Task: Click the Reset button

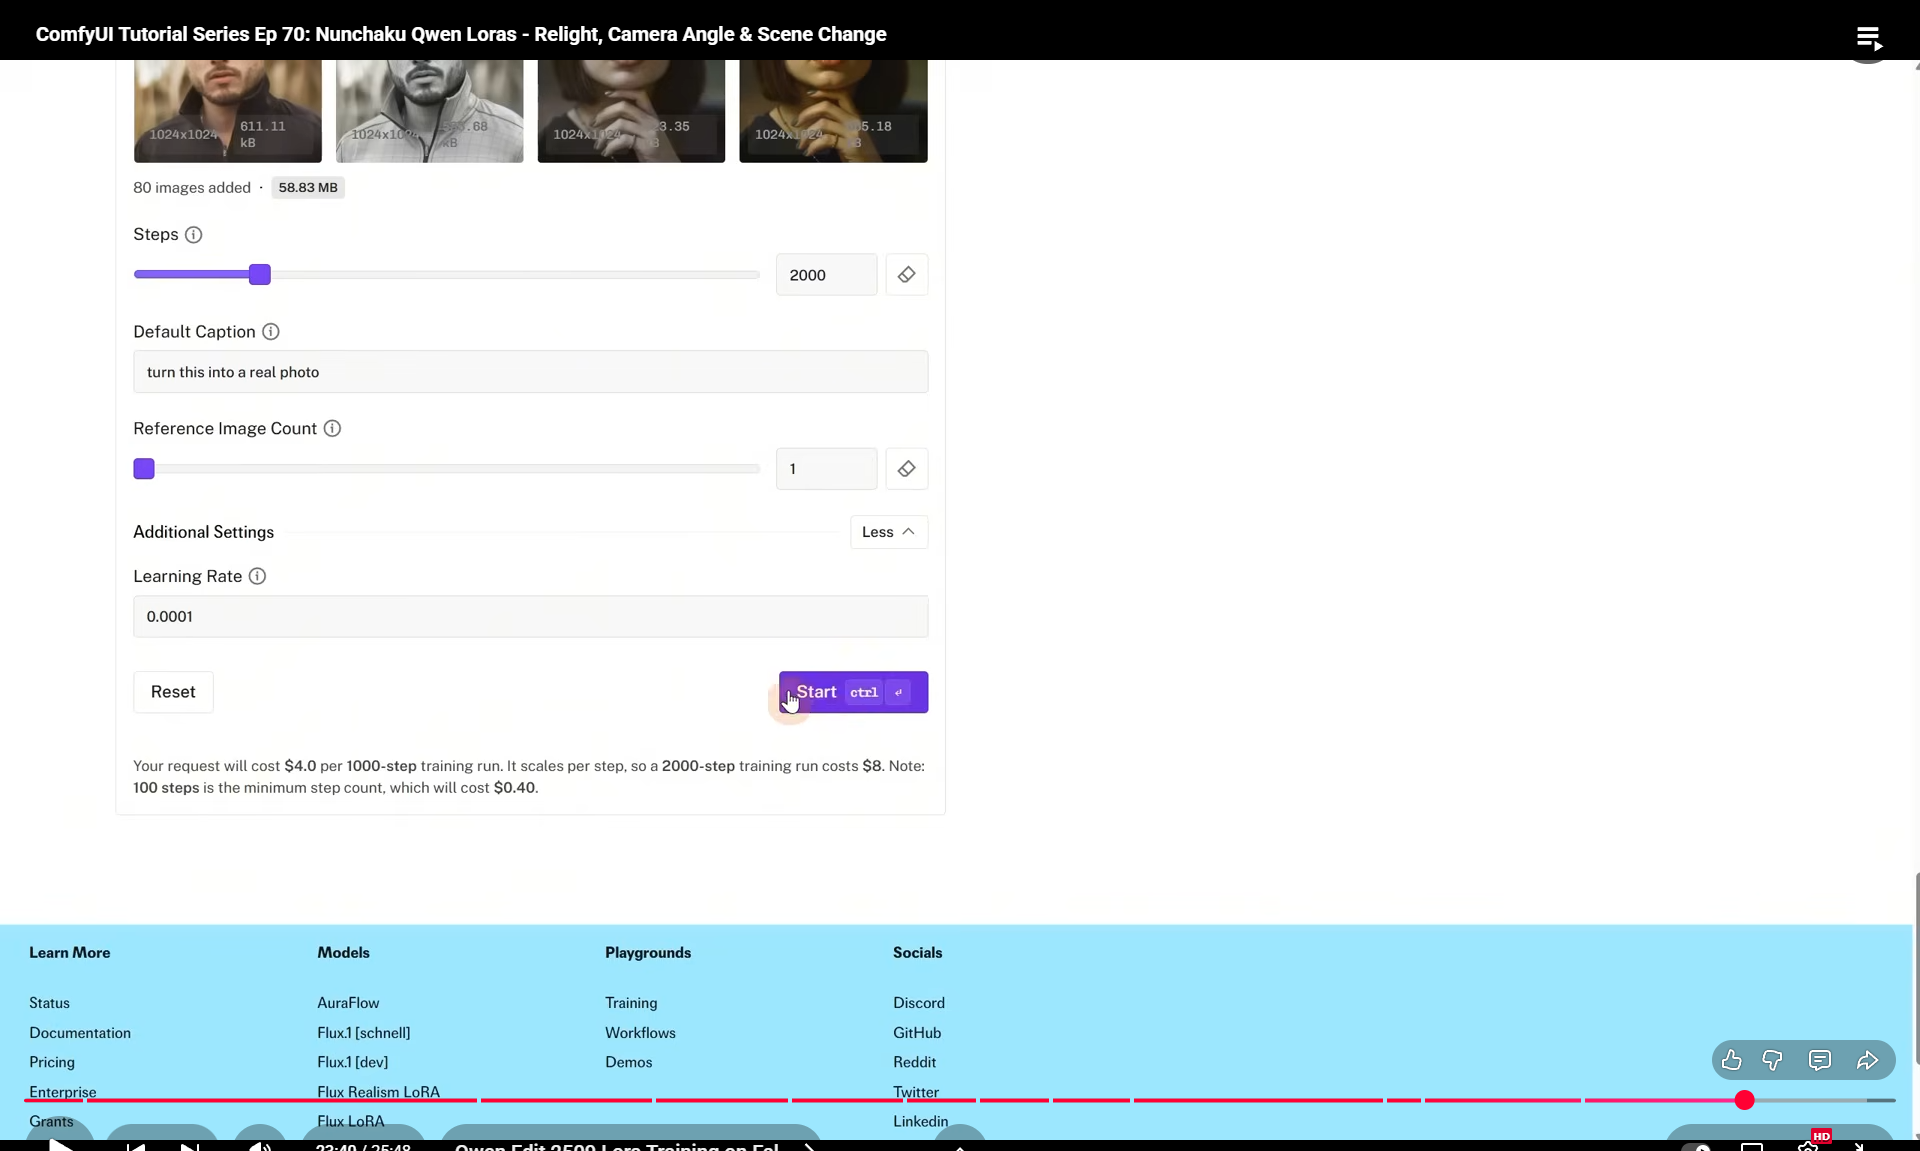Action: [173, 692]
